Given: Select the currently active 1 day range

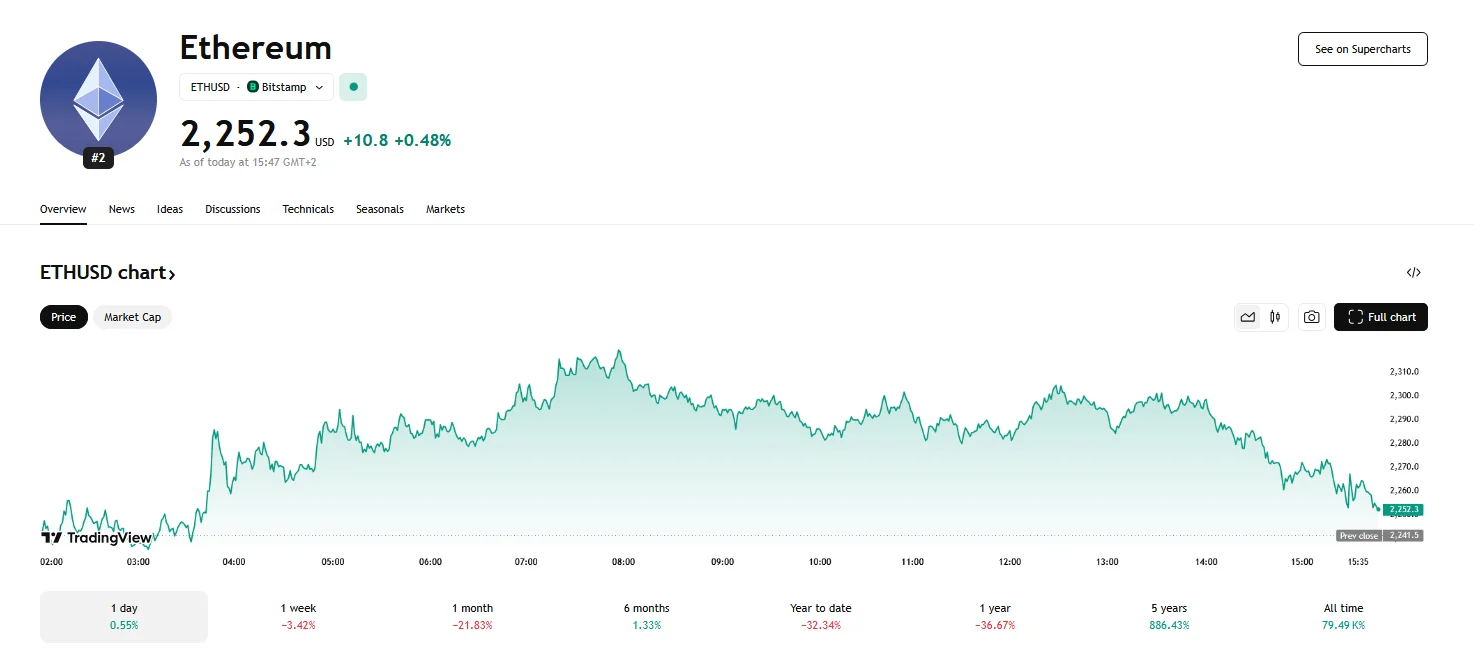Looking at the screenshot, I should 123,616.
